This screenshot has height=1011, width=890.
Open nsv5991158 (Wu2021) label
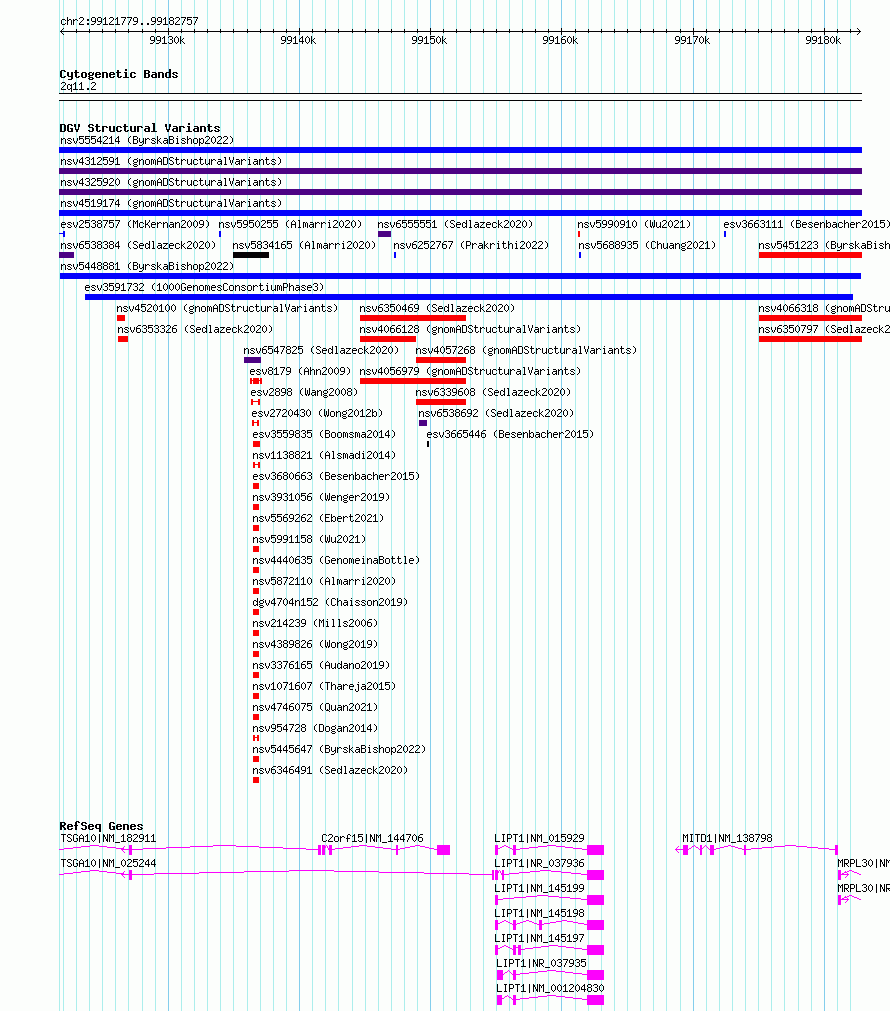(309, 539)
